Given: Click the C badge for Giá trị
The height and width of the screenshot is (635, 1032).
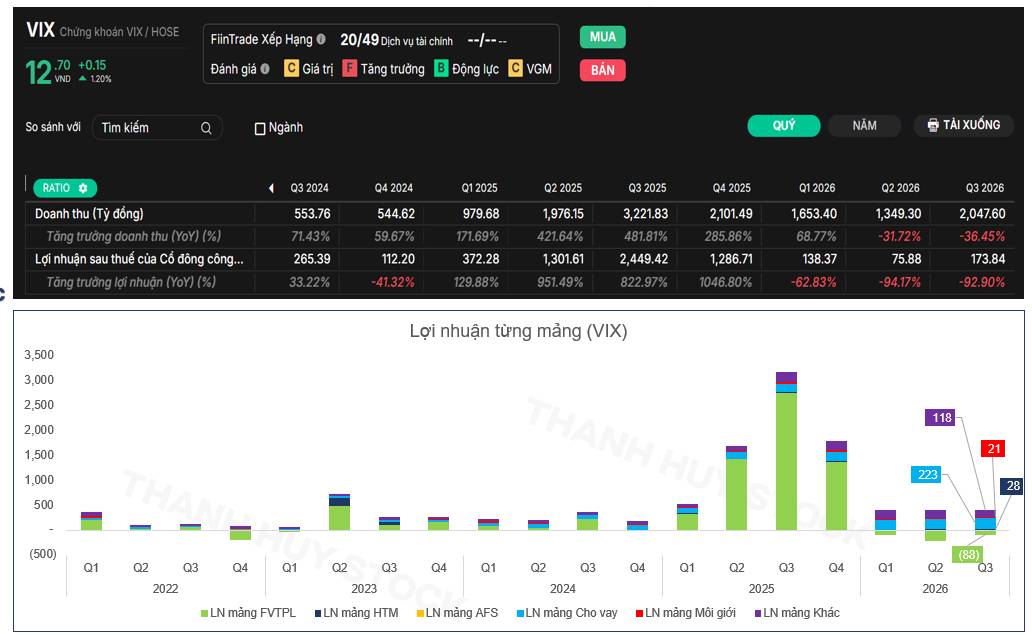Looking at the screenshot, I should [291, 68].
